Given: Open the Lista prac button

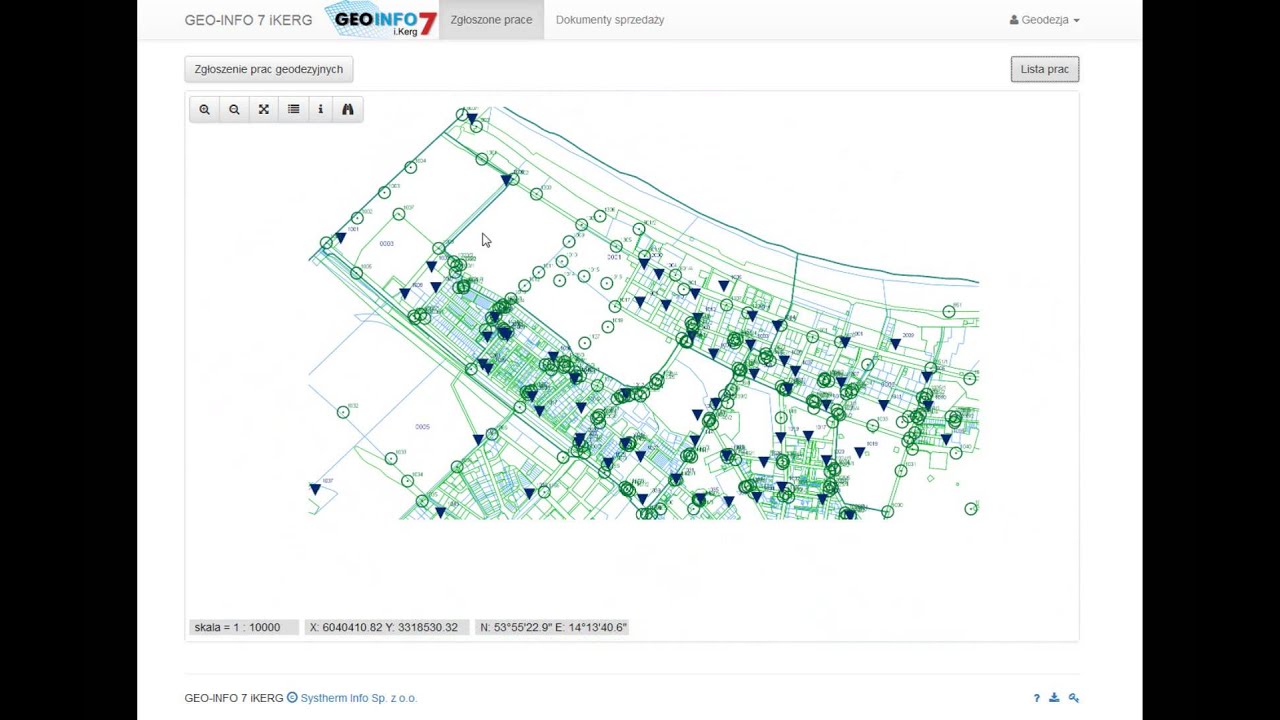Looking at the screenshot, I should (x=1045, y=69).
